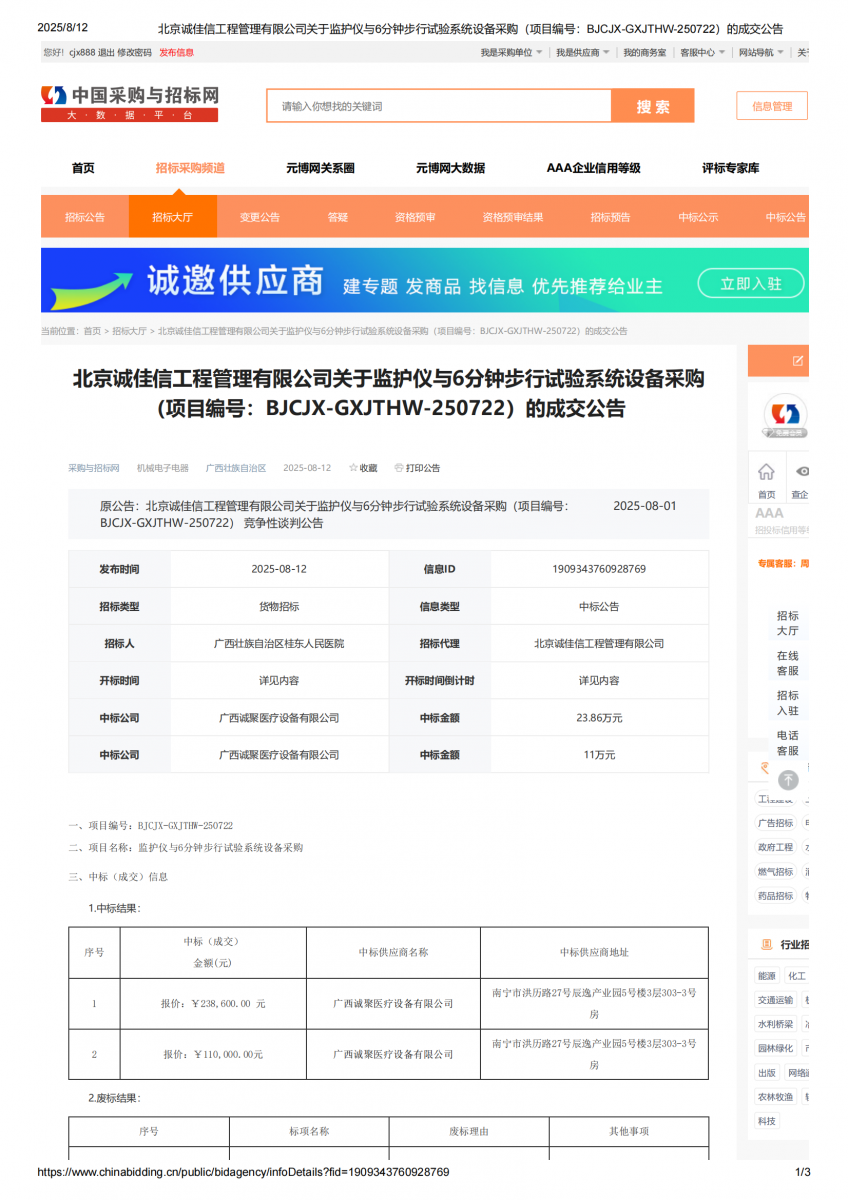Click the printer icon for 打印公告
Viewport: 848px width, 1200px height.
pos(399,468)
